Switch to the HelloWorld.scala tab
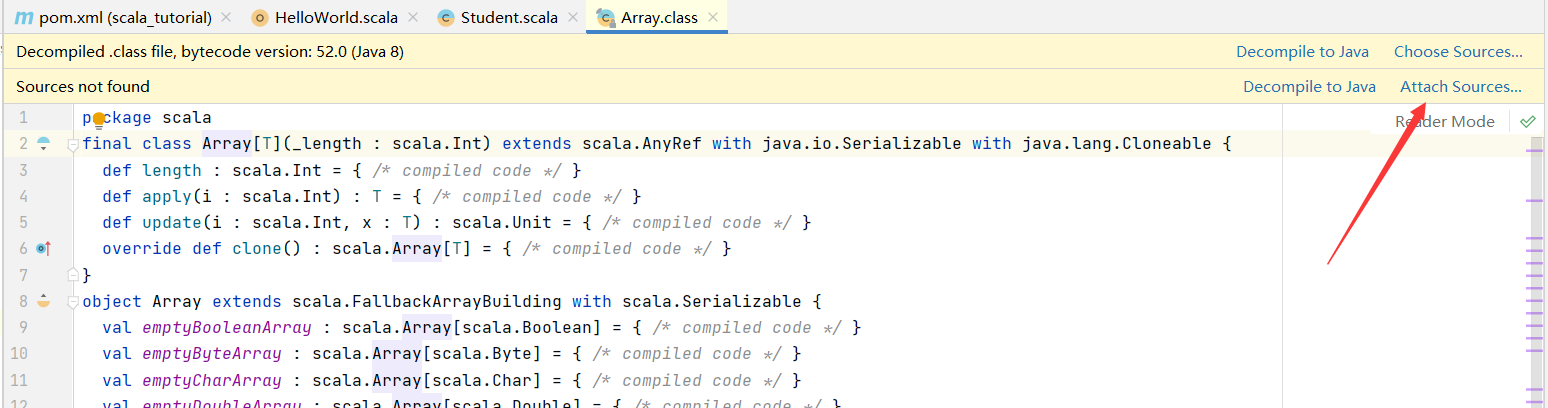This screenshot has width=1548, height=408. click(x=332, y=18)
